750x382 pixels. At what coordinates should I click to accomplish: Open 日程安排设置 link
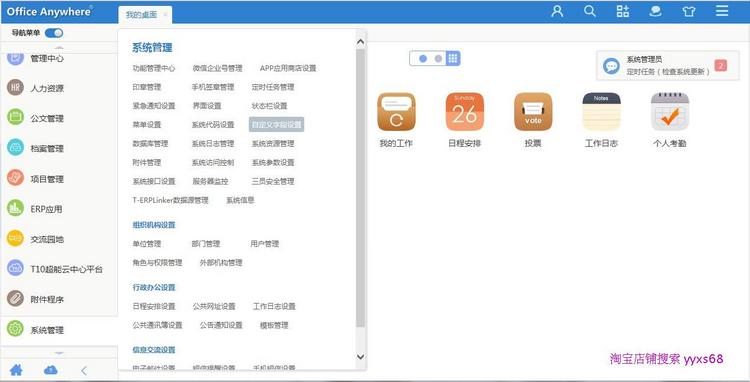point(154,306)
